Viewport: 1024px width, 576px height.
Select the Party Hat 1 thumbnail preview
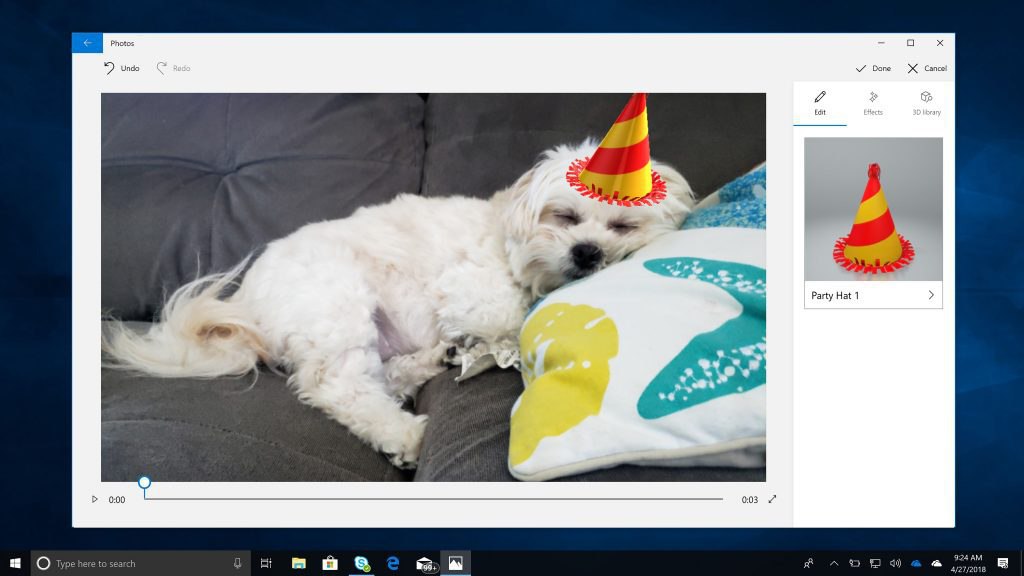(873, 209)
